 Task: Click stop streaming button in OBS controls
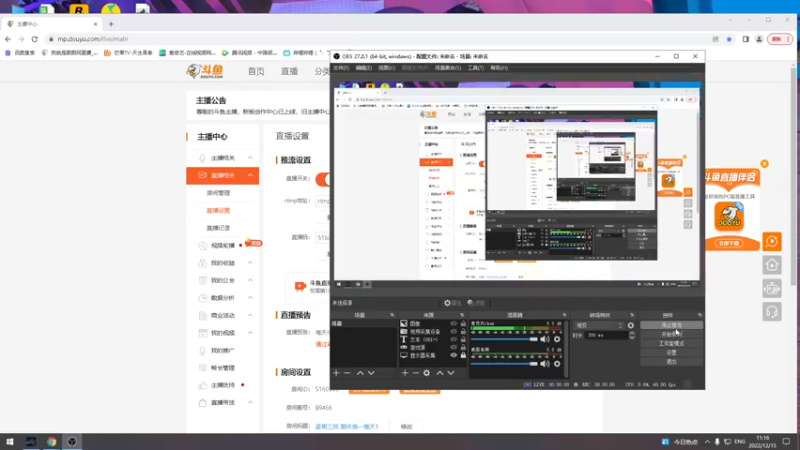point(671,325)
